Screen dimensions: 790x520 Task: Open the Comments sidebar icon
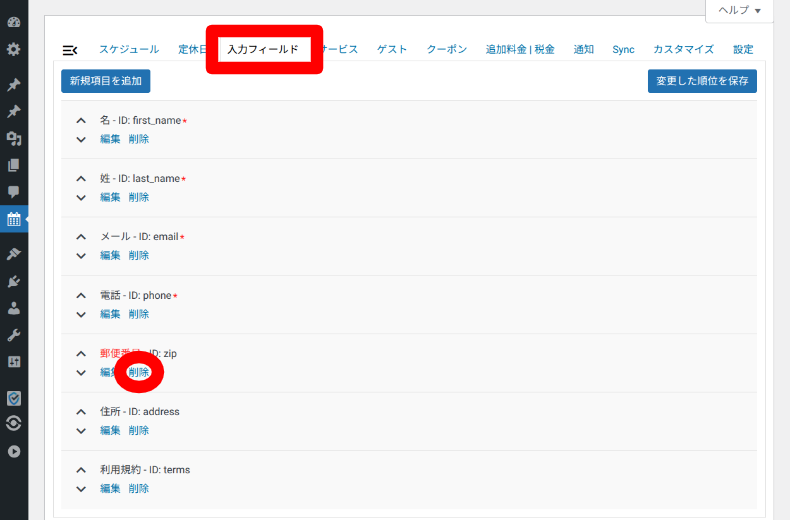tap(14, 191)
